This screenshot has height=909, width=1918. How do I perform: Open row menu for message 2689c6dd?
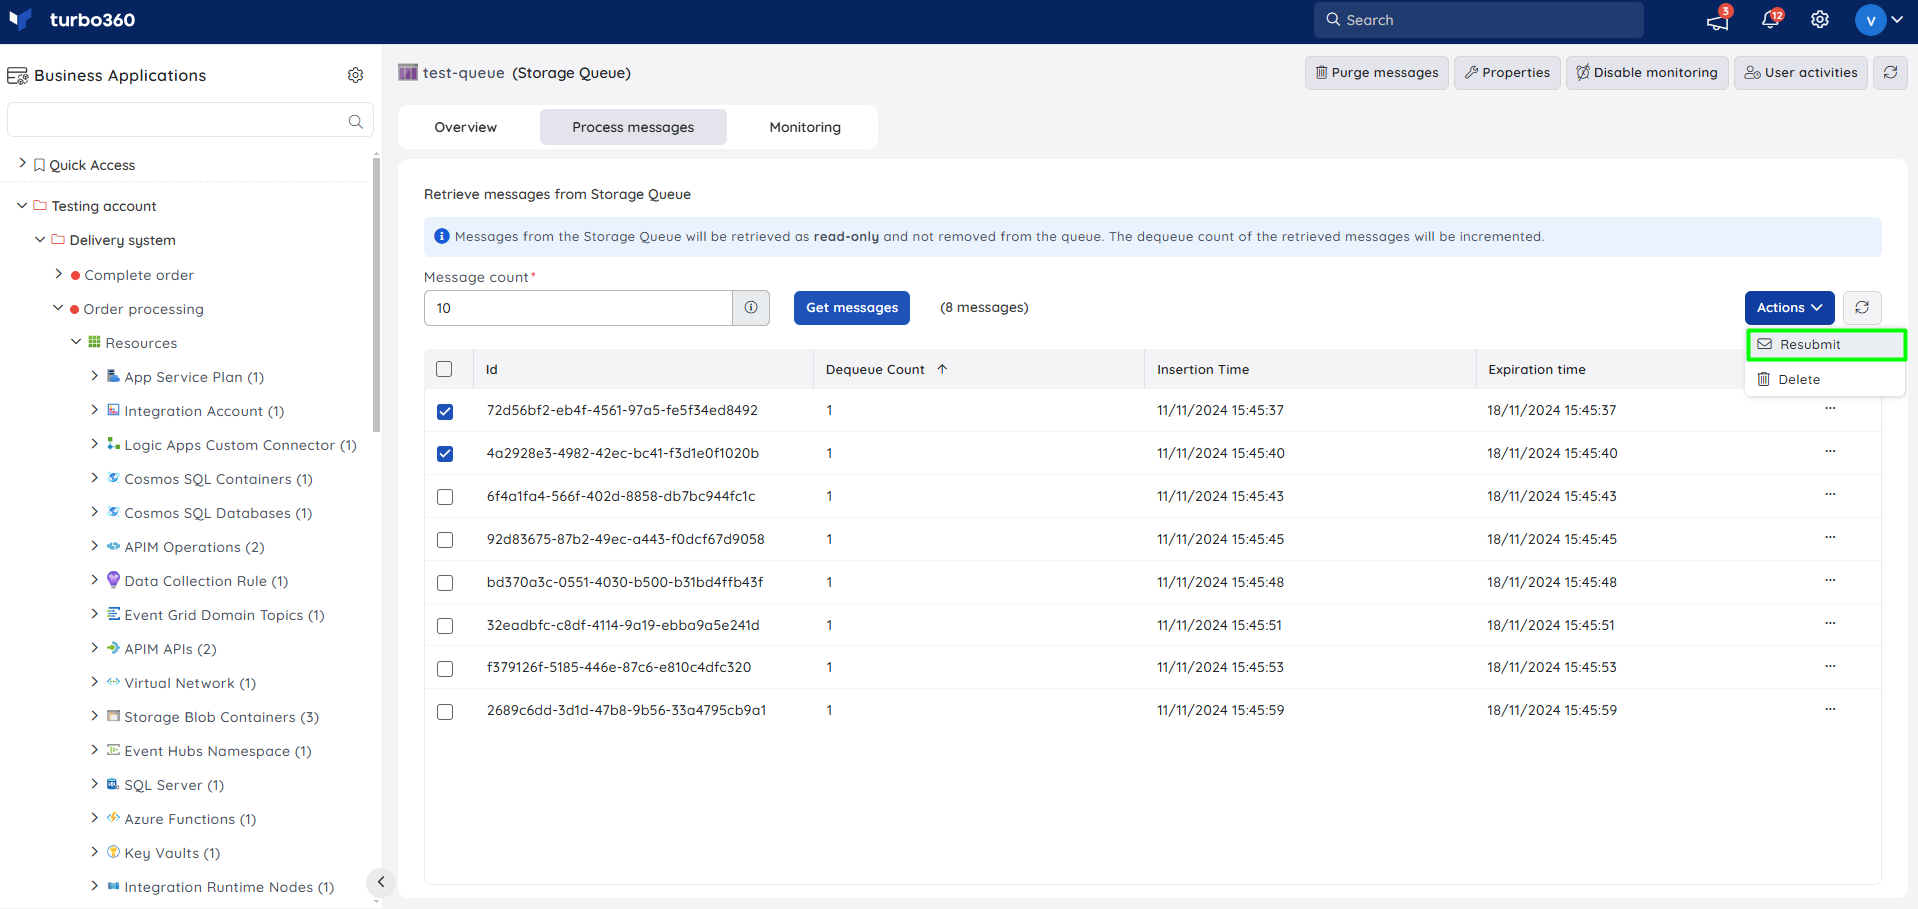[1830, 709]
